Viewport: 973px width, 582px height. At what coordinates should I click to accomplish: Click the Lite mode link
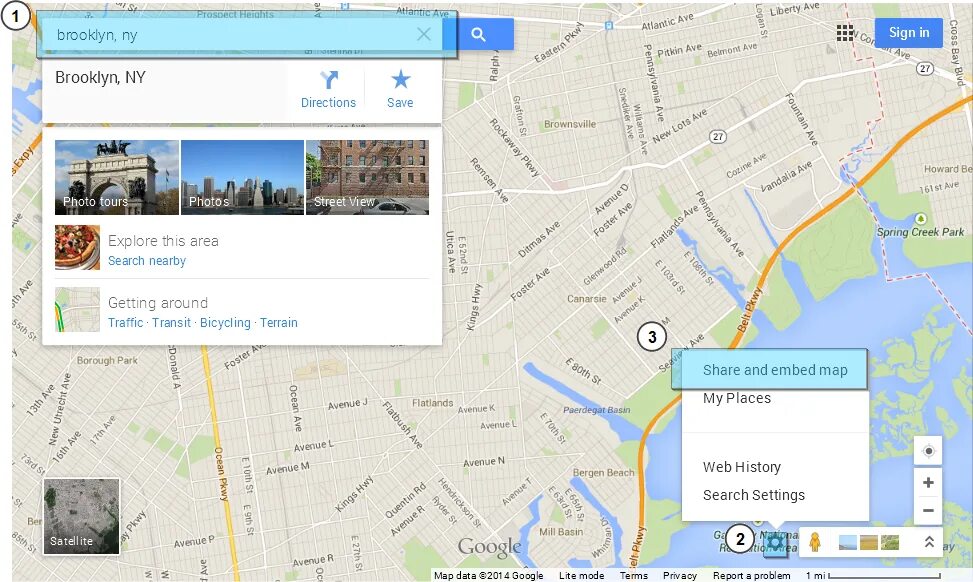click(x=581, y=575)
